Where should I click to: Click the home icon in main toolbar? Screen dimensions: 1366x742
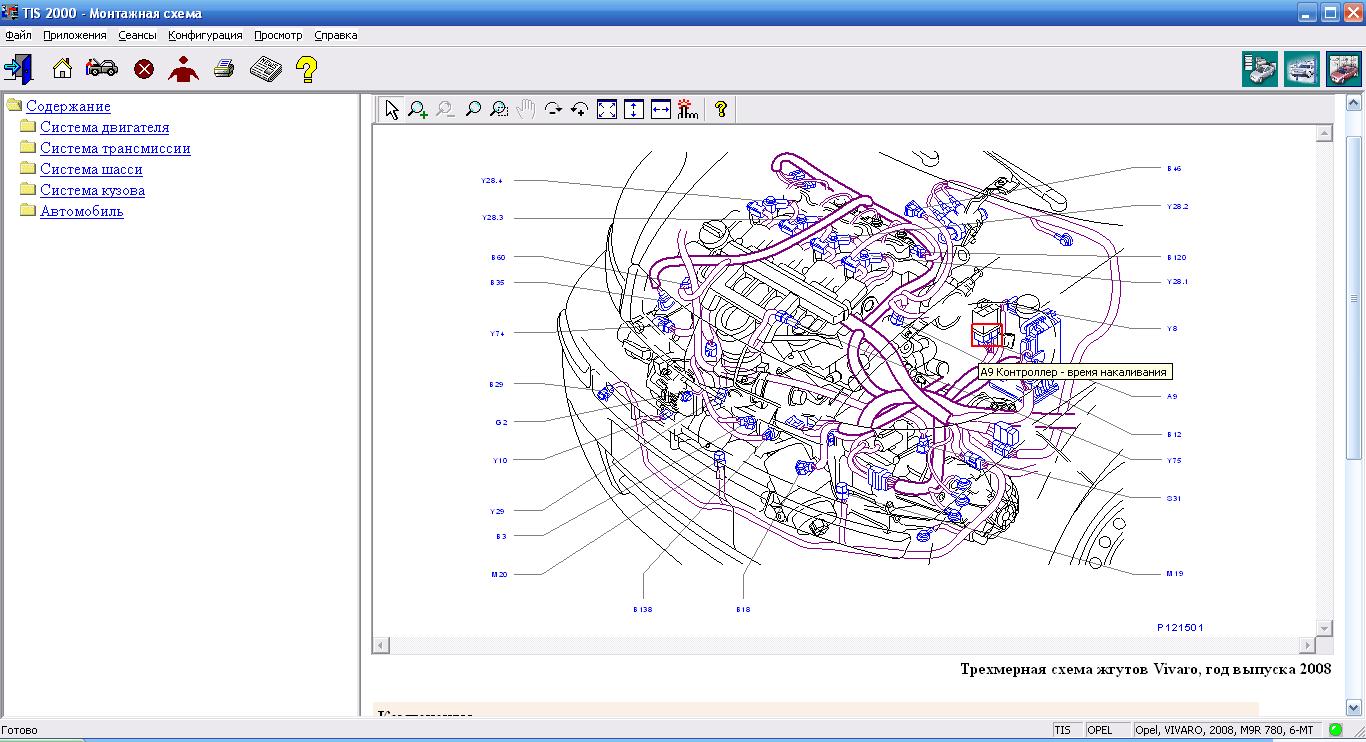[x=62, y=69]
